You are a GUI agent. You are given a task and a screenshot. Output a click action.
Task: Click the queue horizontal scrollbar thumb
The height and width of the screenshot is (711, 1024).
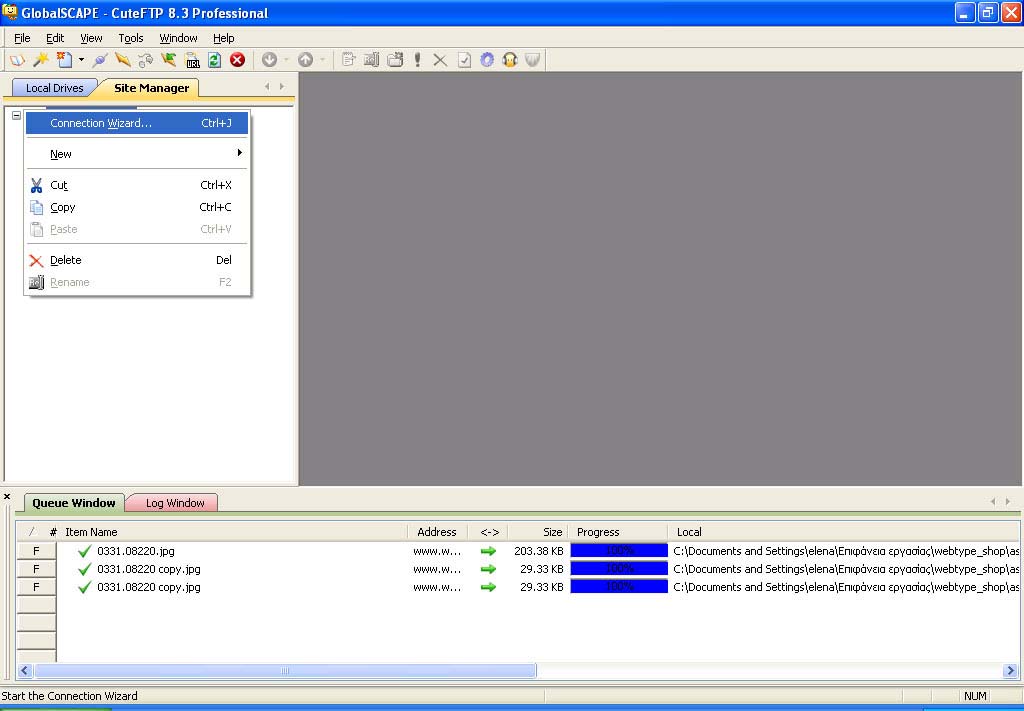coord(285,671)
